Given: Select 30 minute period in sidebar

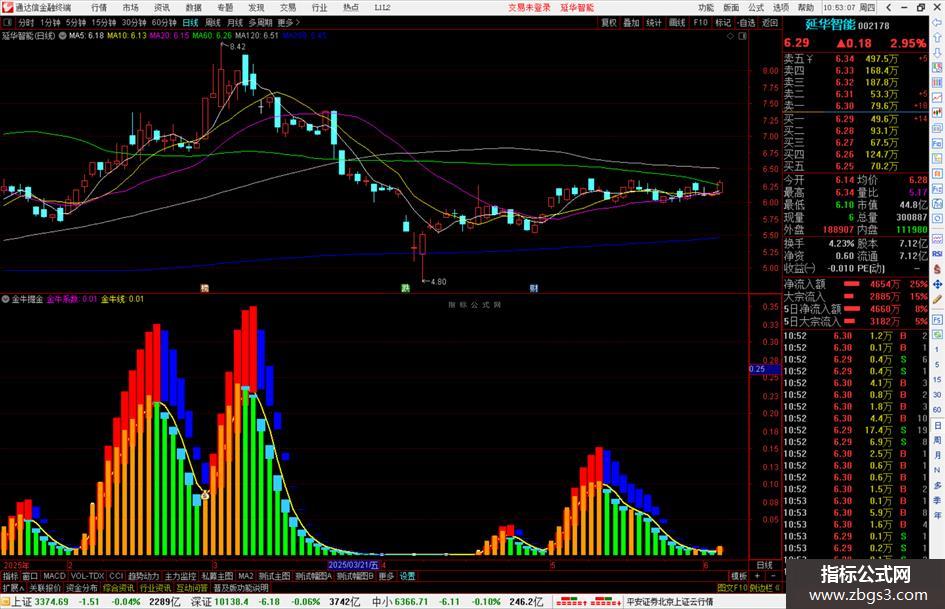Looking at the screenshot, I should 937,395.
